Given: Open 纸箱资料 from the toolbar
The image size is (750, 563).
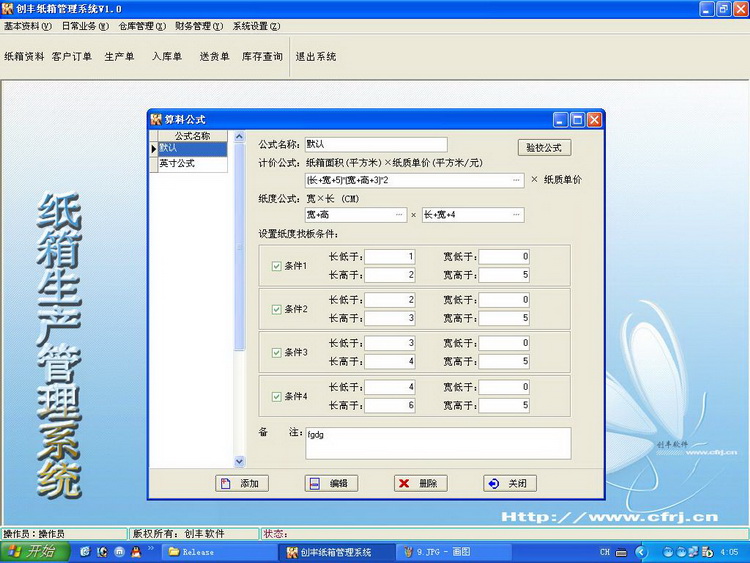Looking at the screenshot, I should pyautogui.click(x=24, y=57).
